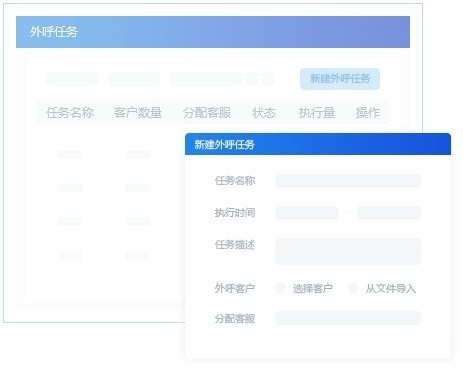Select the 选择客户 radio option
Screen dimensions: 463x378
(x=280, y=288)
